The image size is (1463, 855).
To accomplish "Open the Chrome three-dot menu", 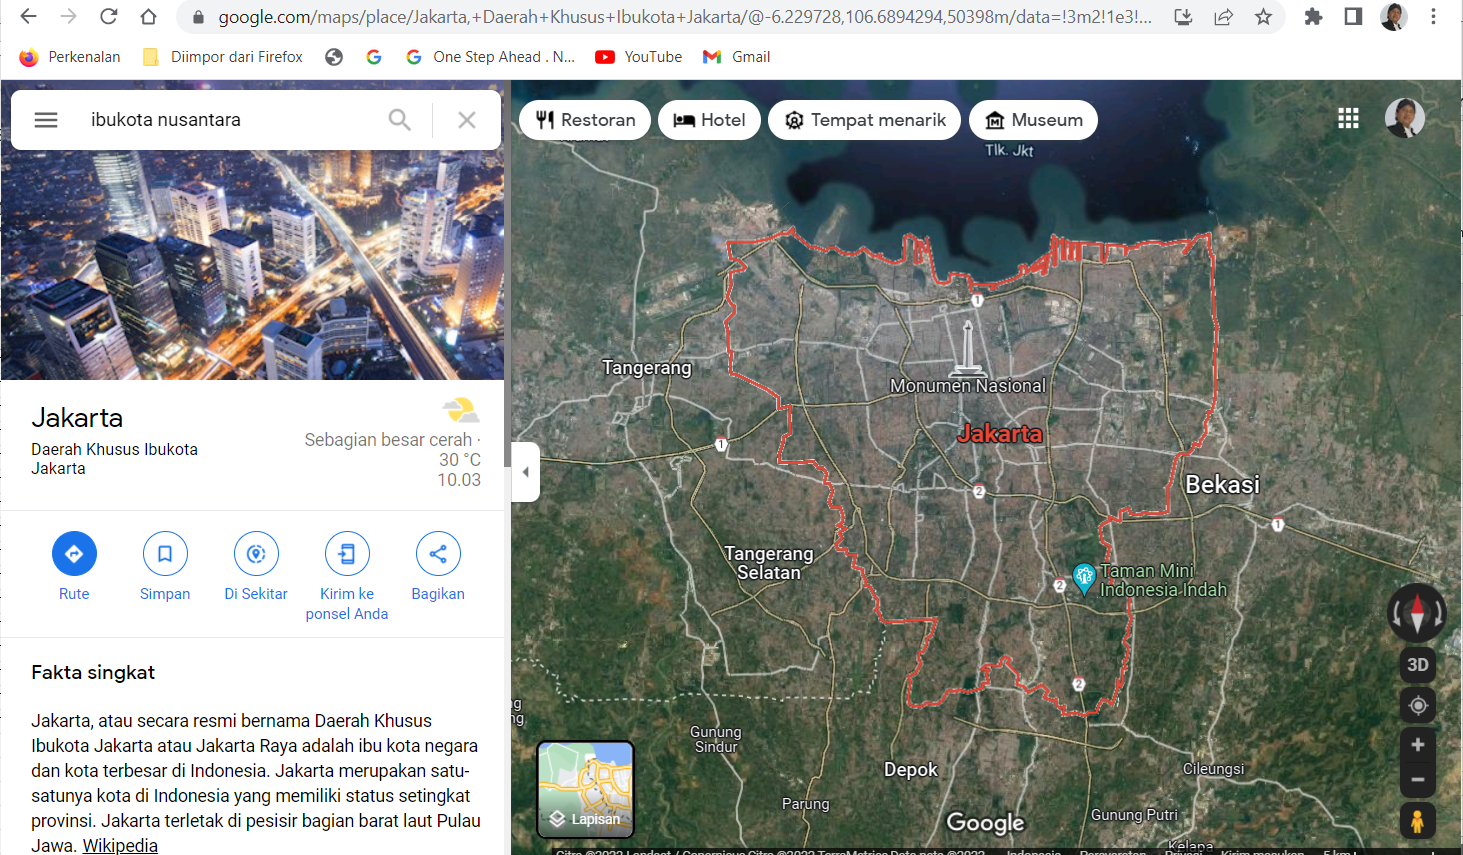I will click(1433, 17).
